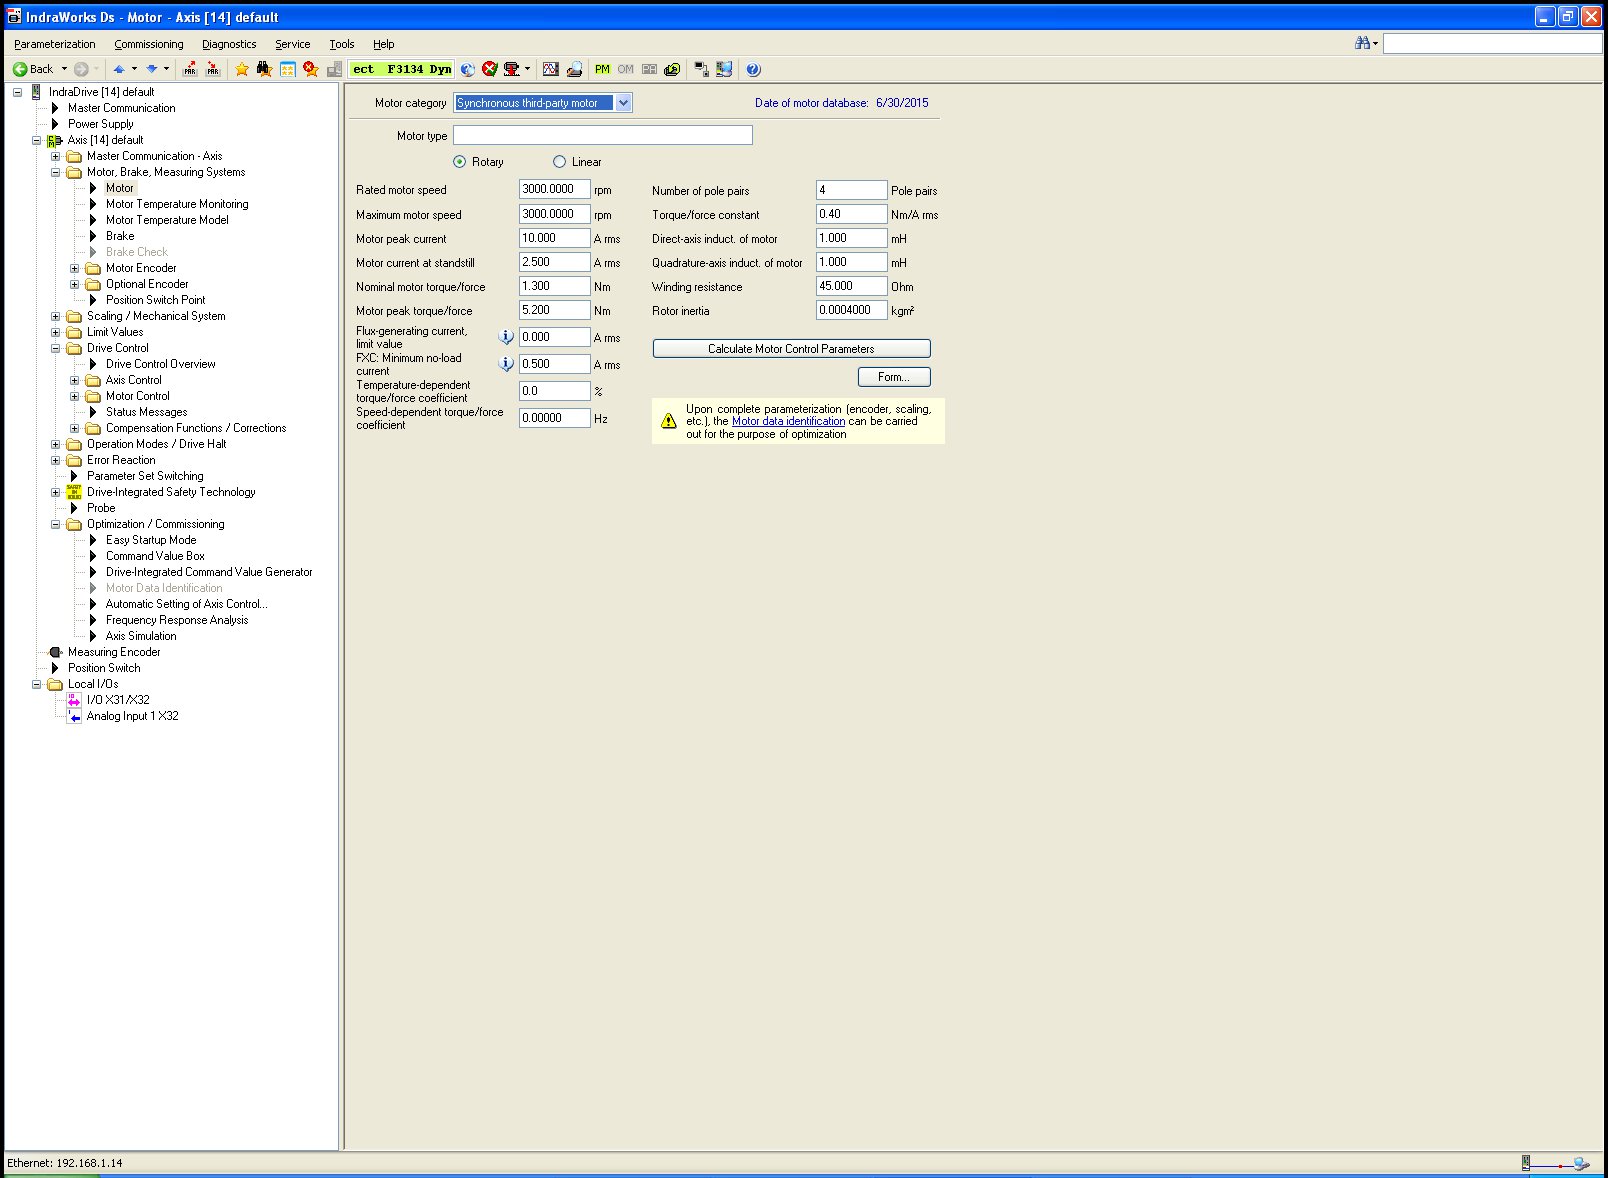
Task: Open the Motor category dropdown
Action: pos(623,103)
